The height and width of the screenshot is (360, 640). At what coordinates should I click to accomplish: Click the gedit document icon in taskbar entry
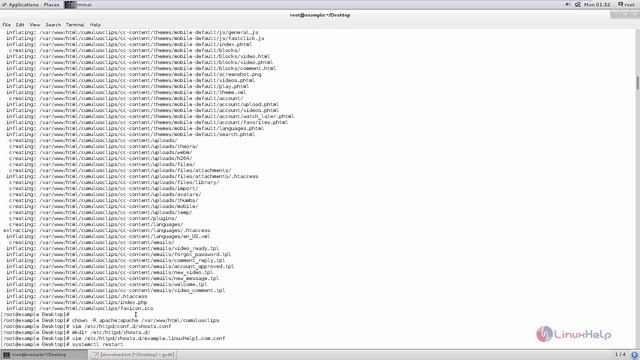tap(96, 355)
